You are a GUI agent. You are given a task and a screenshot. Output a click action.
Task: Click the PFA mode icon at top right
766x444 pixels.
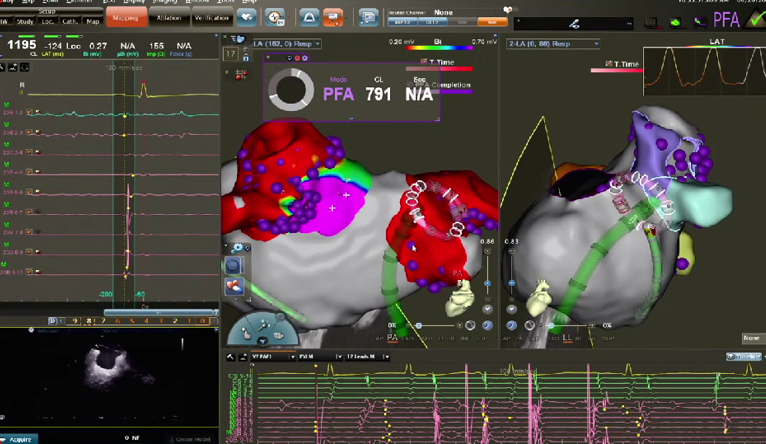726,19
